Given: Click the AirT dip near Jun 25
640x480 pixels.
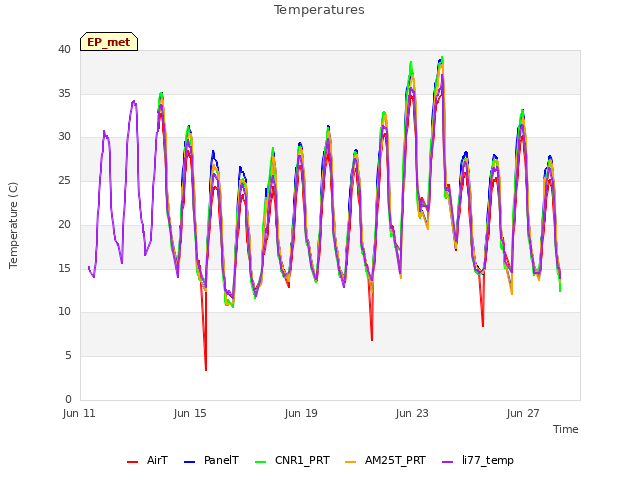Looking at the screenshot, I should click(483, 325).
